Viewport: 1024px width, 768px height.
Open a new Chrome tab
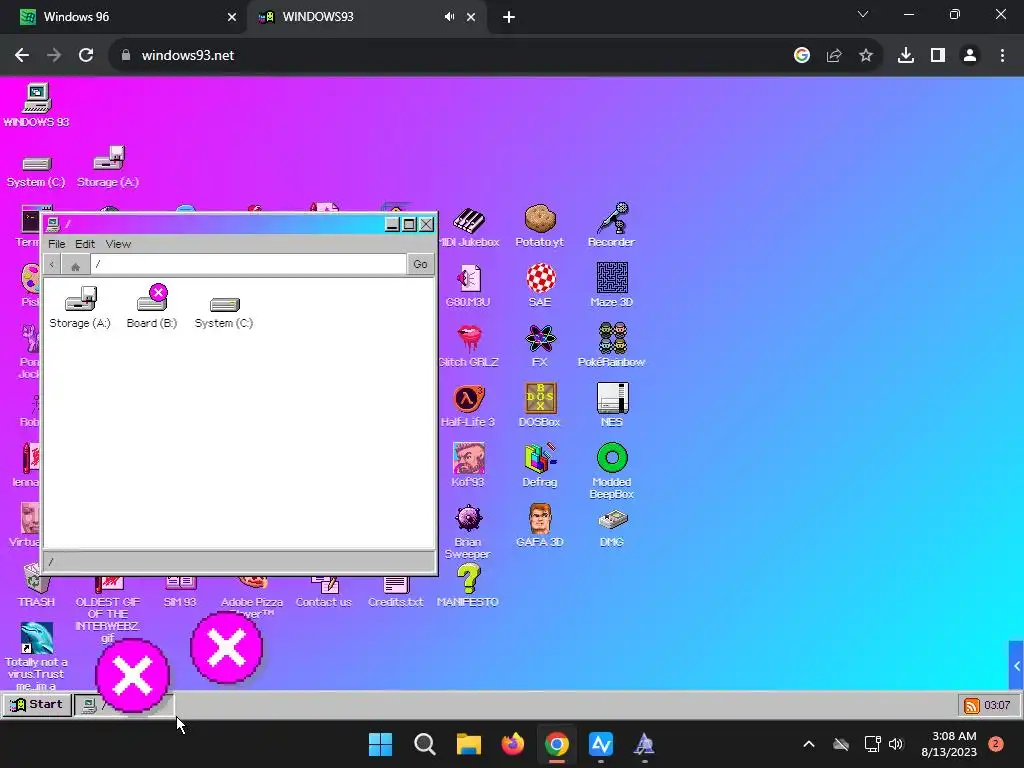tap(509, 17)
